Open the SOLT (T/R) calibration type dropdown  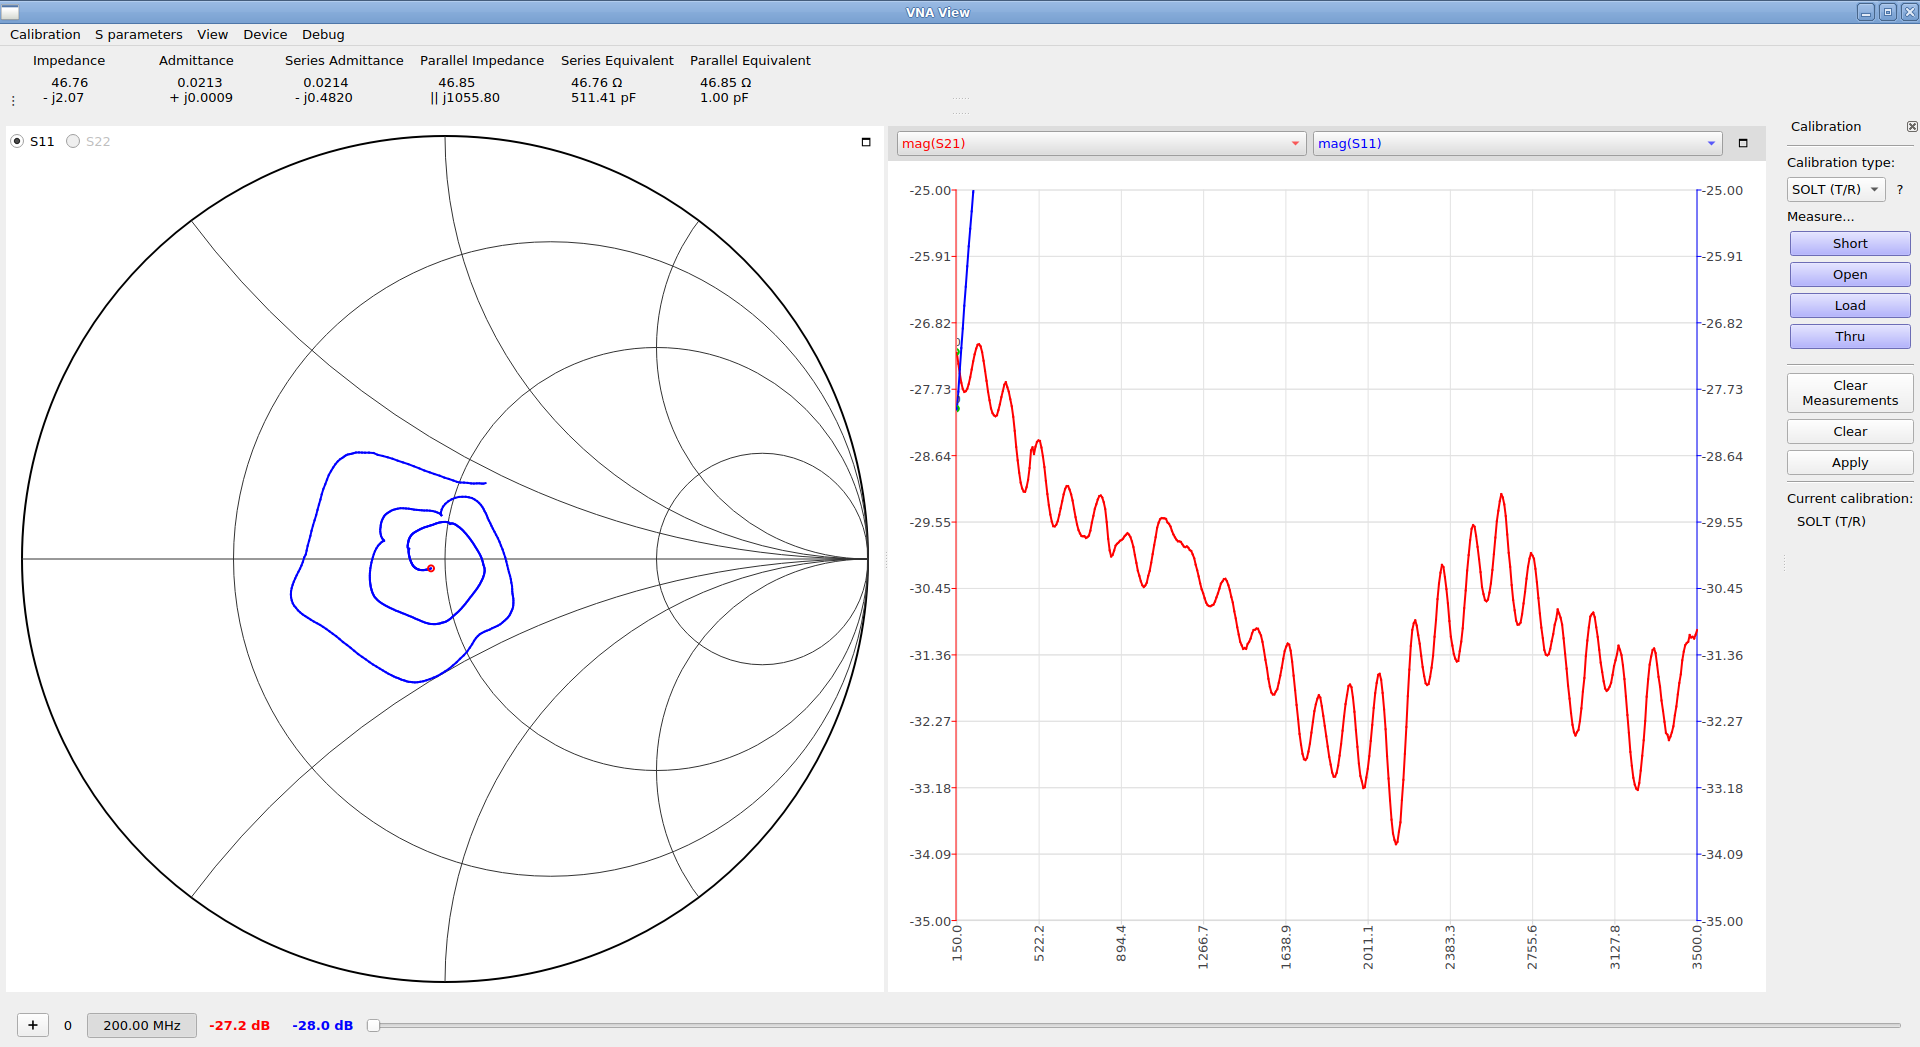[x=1835, y=189]
